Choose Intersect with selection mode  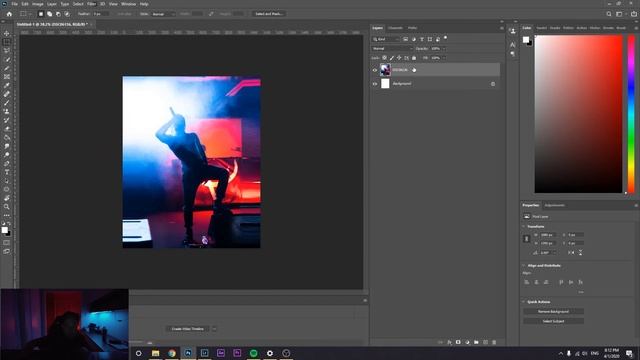pyautogui.click(x=67, y=14)
